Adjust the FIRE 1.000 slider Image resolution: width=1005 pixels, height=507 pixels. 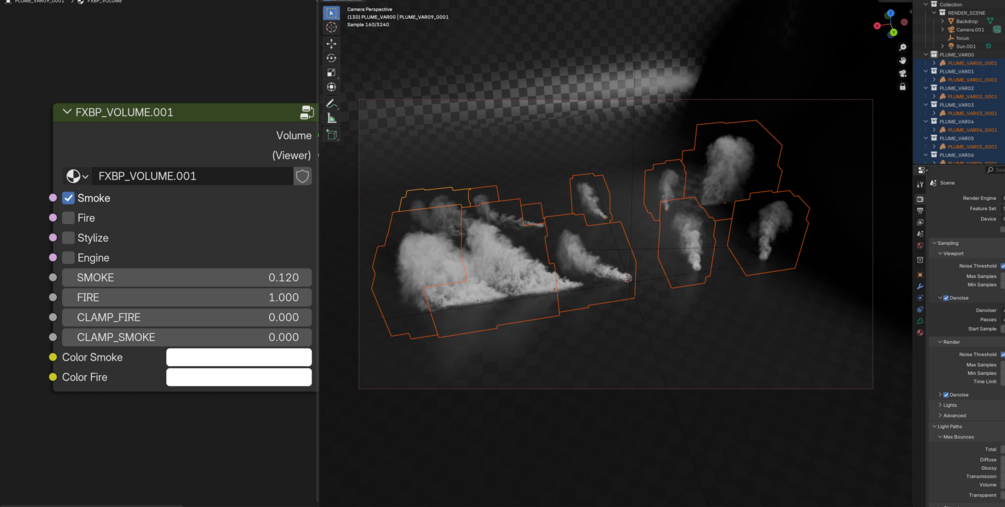click(x=187, y=297)
